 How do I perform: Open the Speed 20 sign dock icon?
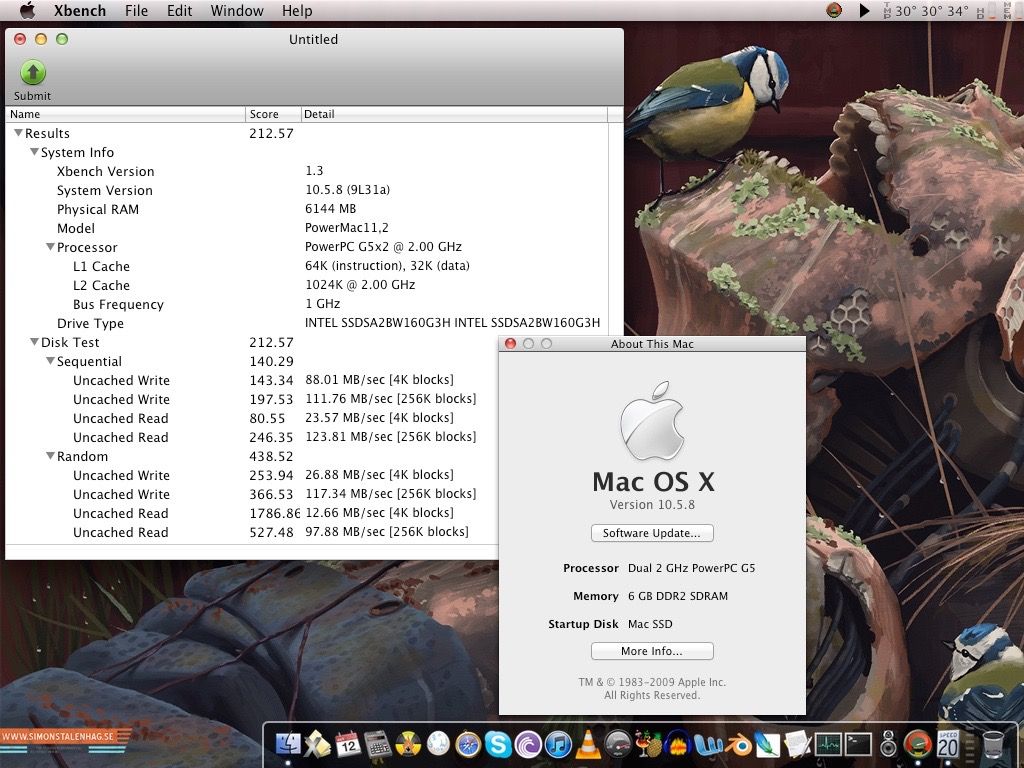click(x=948, y=744)
